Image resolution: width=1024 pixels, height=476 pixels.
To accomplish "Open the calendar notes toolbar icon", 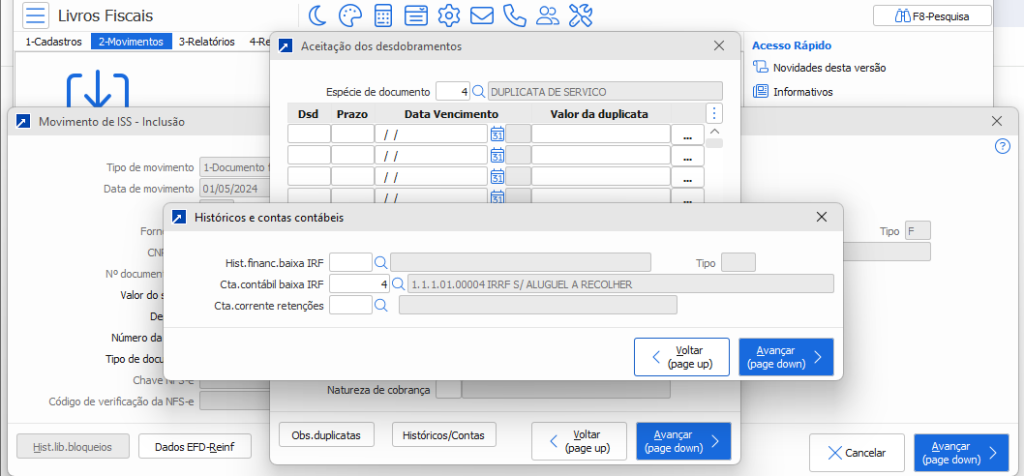I will click(x=416, y=15).
